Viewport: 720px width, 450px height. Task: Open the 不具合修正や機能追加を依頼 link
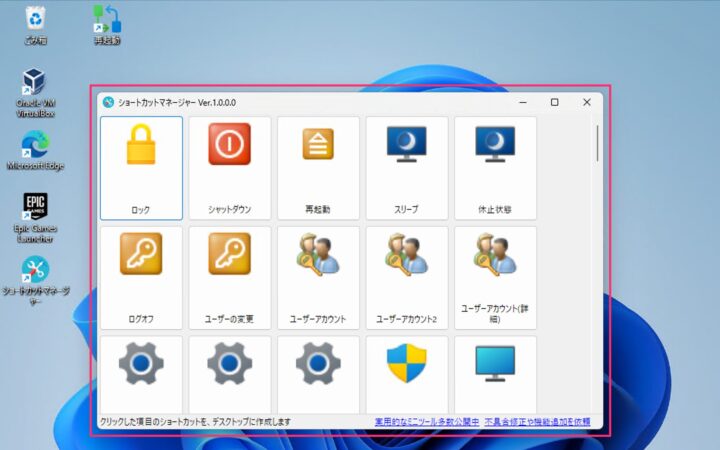tap(537, 422)
